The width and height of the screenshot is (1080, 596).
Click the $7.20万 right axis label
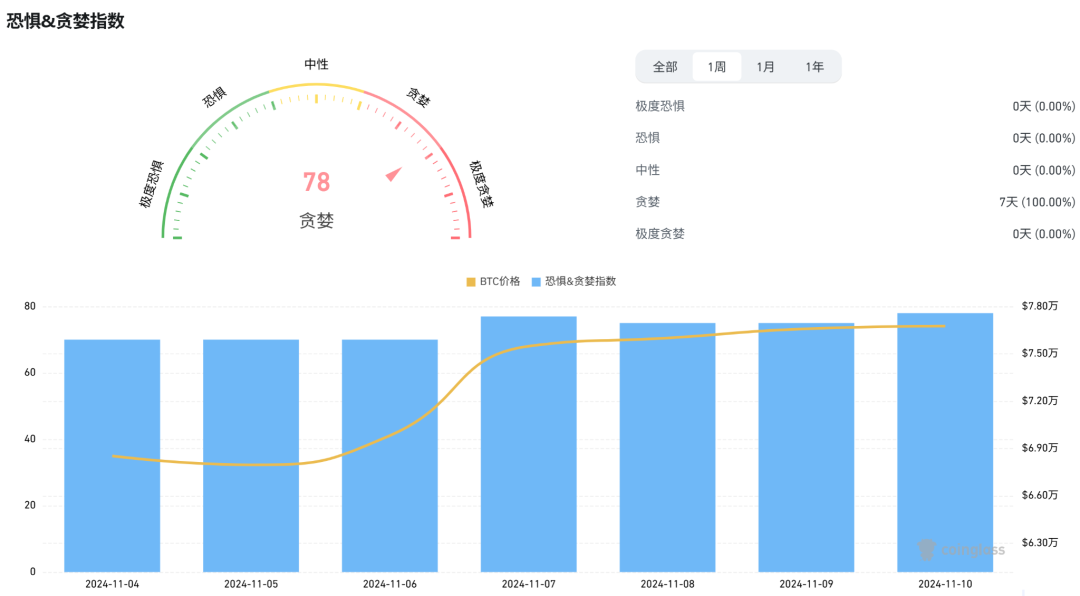1039,401
